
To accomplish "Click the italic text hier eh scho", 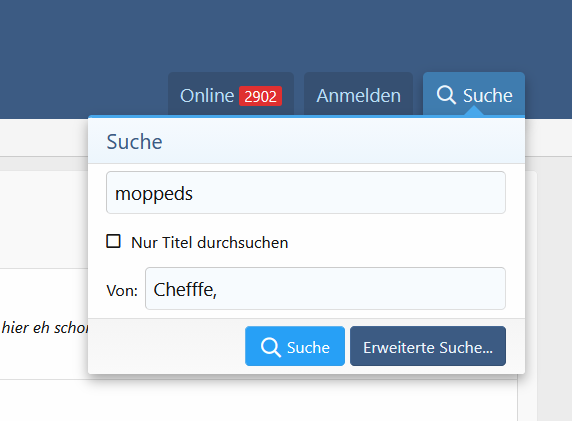I will pyautogui.click(x=45, y=328).
